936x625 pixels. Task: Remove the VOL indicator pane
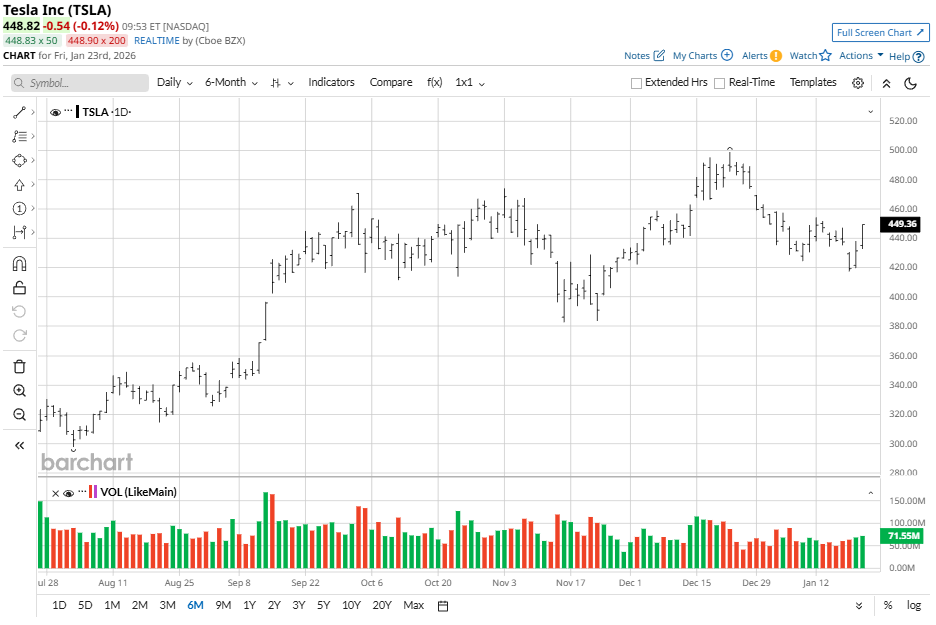(55, 493)
